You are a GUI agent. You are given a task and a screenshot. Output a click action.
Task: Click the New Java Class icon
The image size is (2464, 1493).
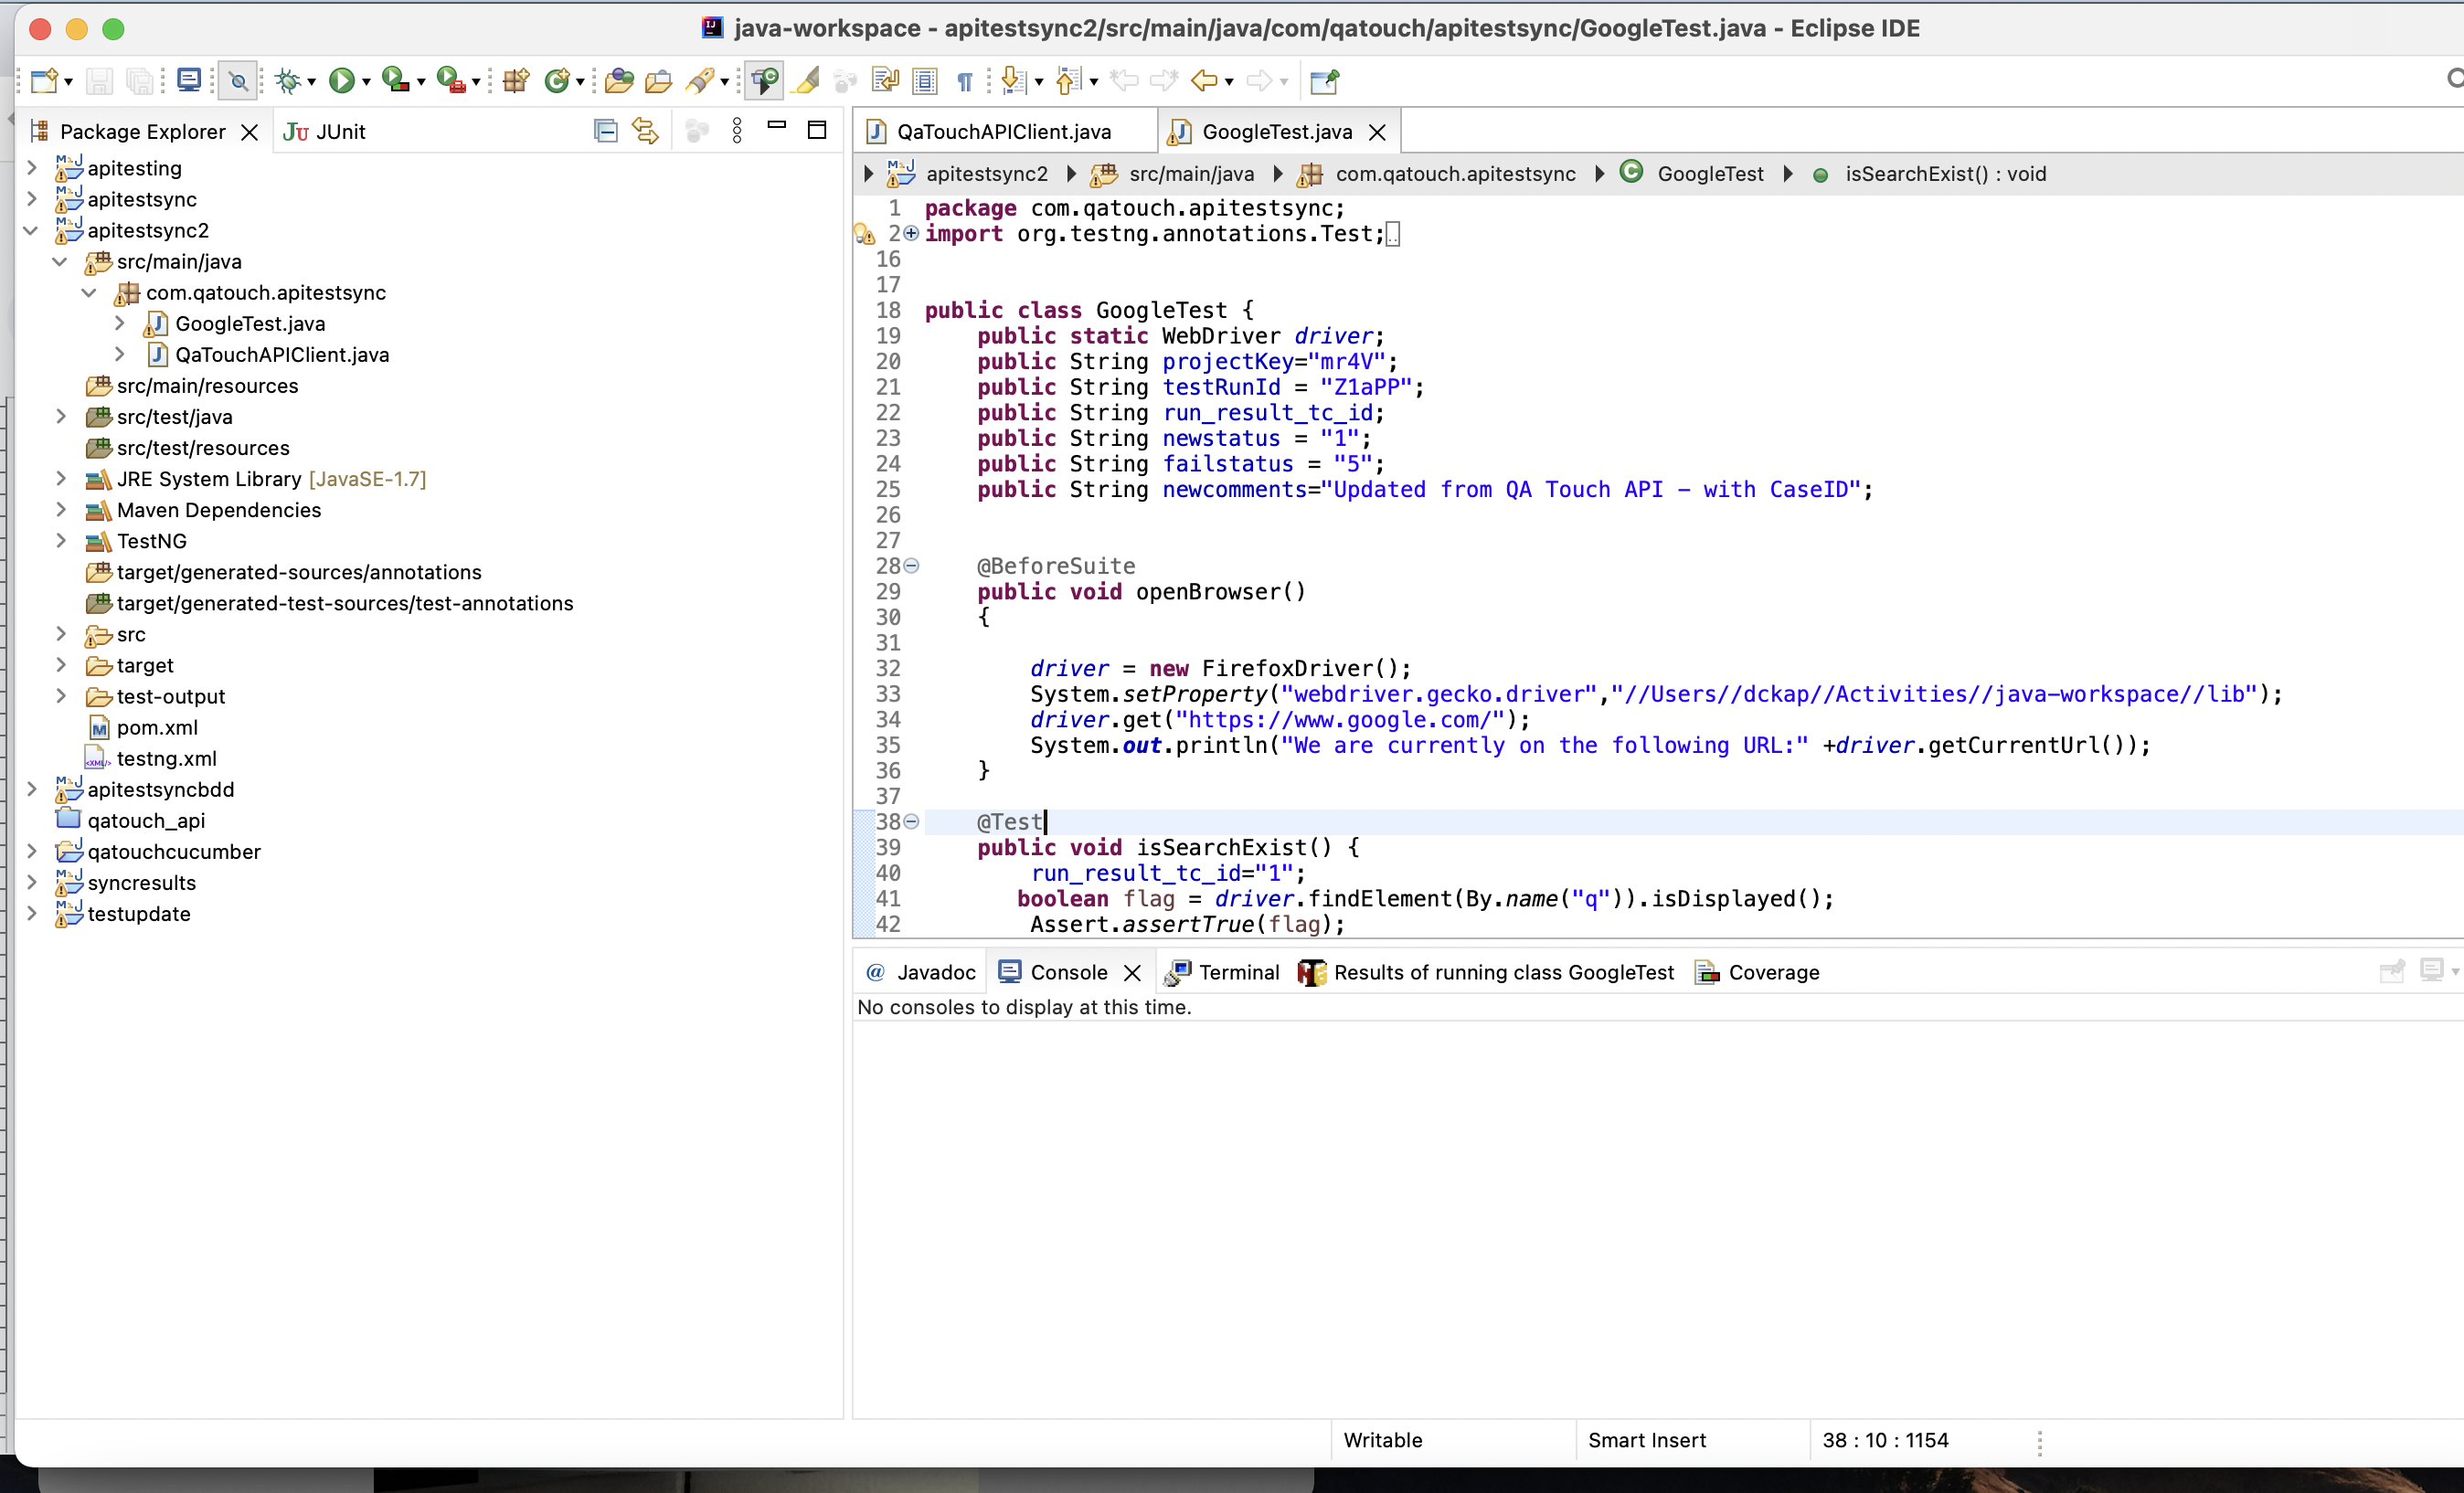tap(557, 81)
